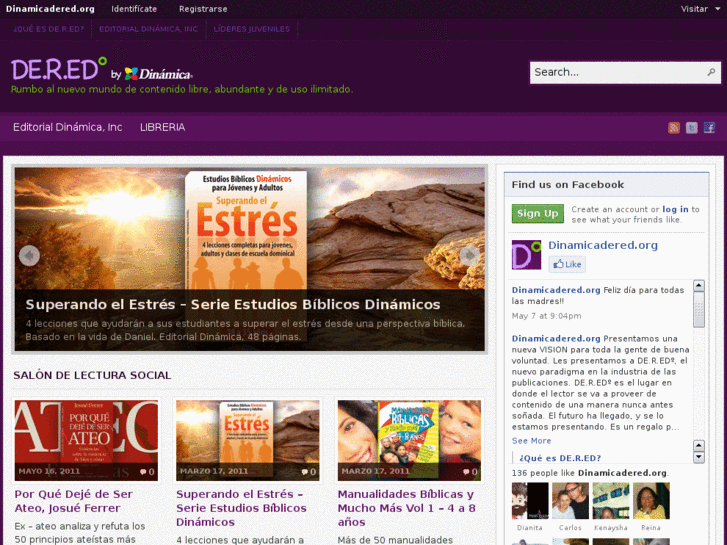Click comment count on Estrés post thumbnail
This screenshot has height=545, width=727.
click(309, 472)
